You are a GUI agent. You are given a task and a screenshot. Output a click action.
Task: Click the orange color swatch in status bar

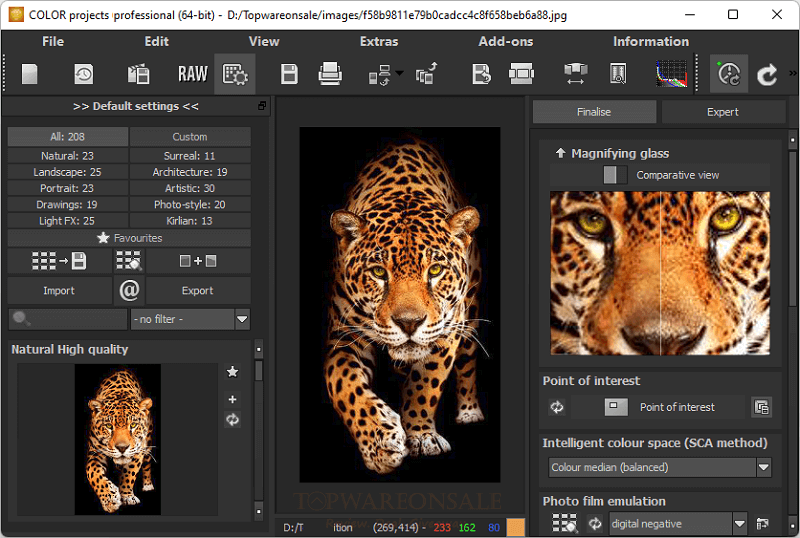515,527
